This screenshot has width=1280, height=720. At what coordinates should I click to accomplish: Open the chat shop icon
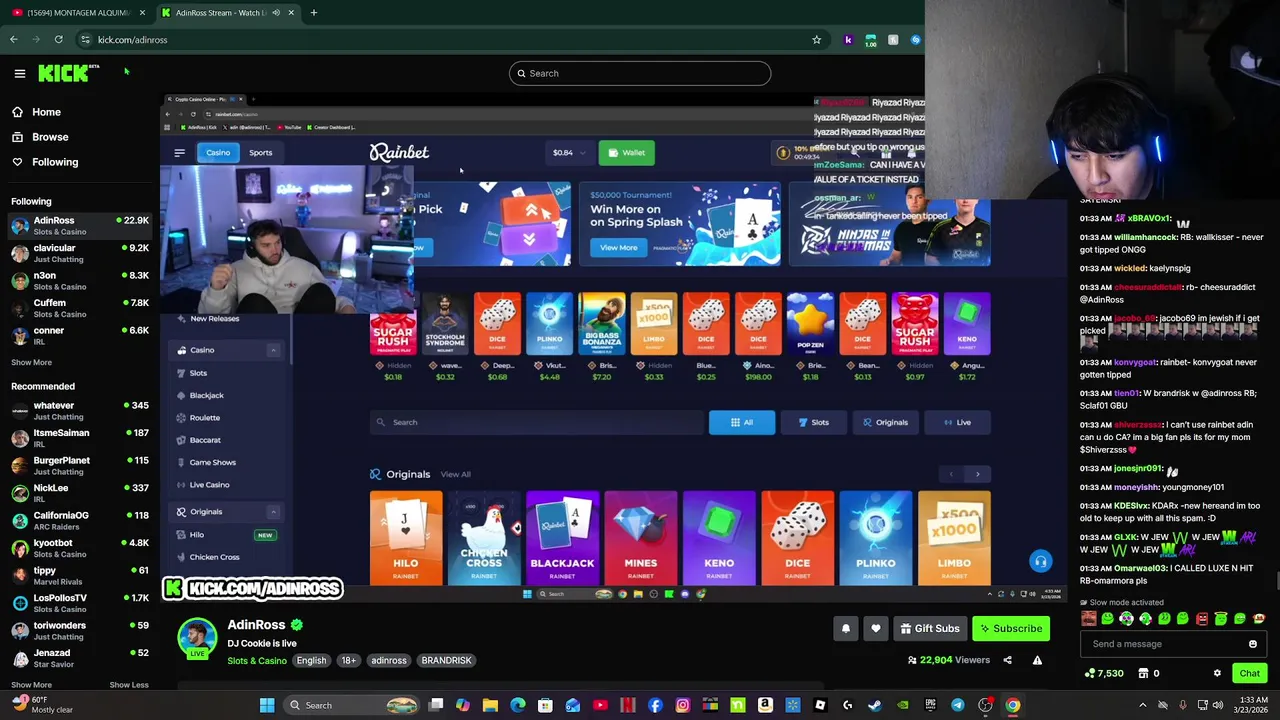pyautogui.click(x=1144, y=674)
